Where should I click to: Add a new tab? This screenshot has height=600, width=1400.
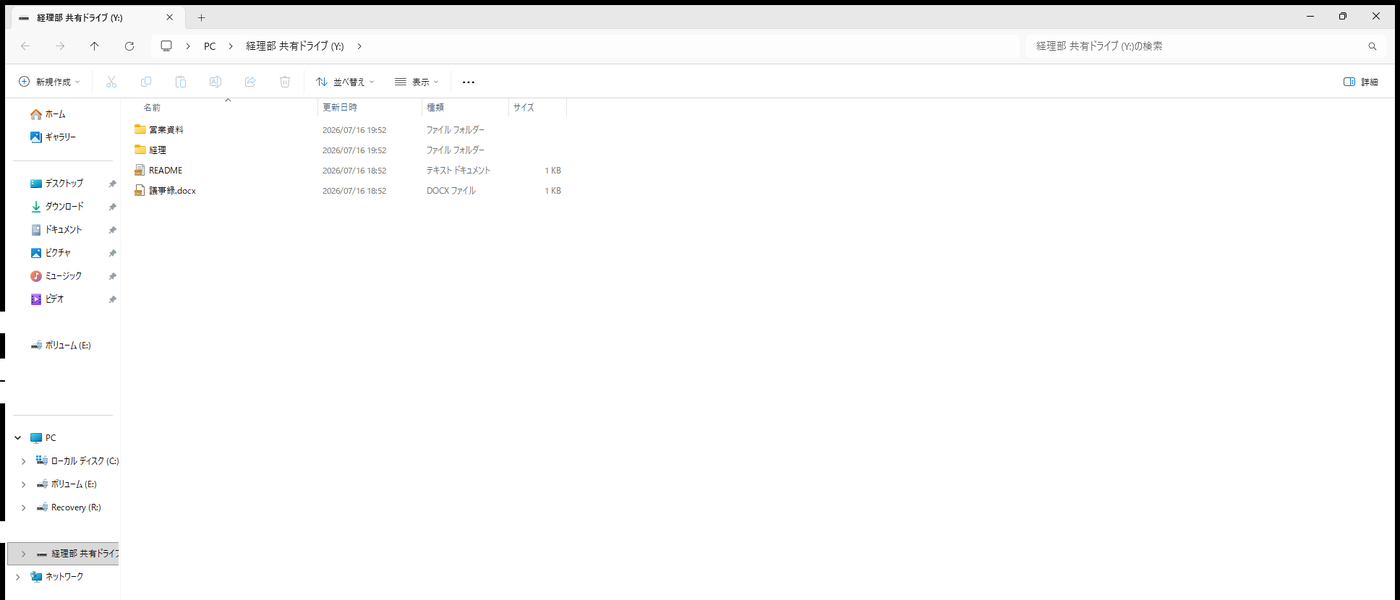pyautogui.click(x=201, y=18)
